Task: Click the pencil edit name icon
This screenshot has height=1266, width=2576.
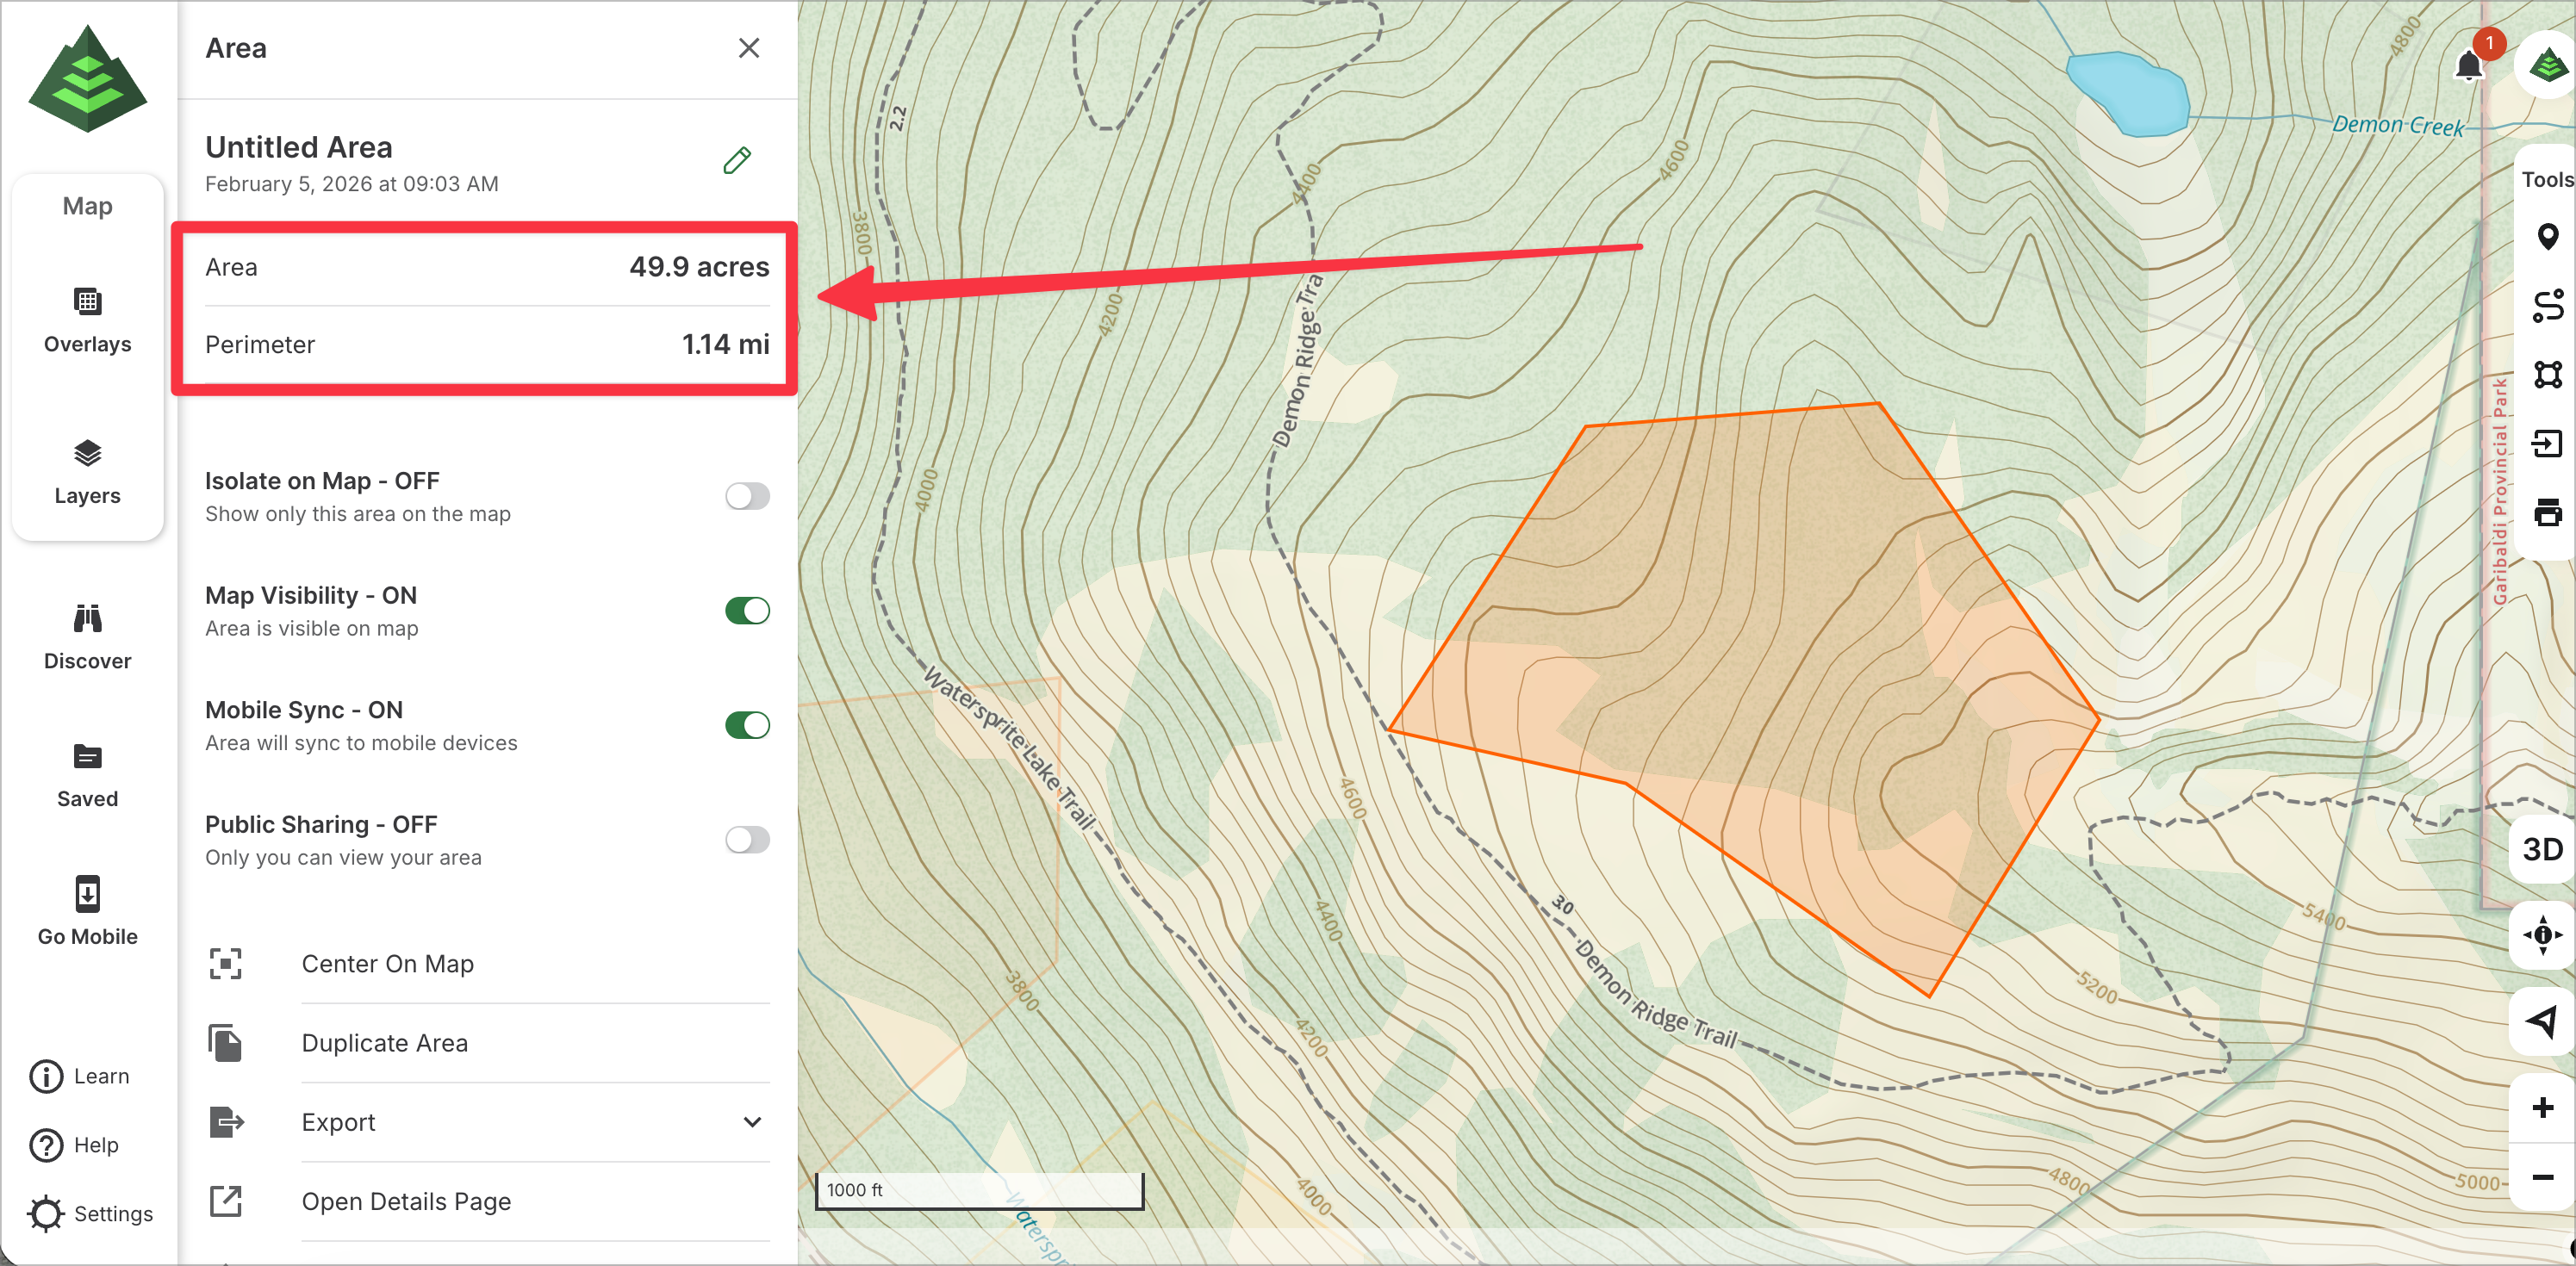Action: pyautogui.click(x=737, y=161)
